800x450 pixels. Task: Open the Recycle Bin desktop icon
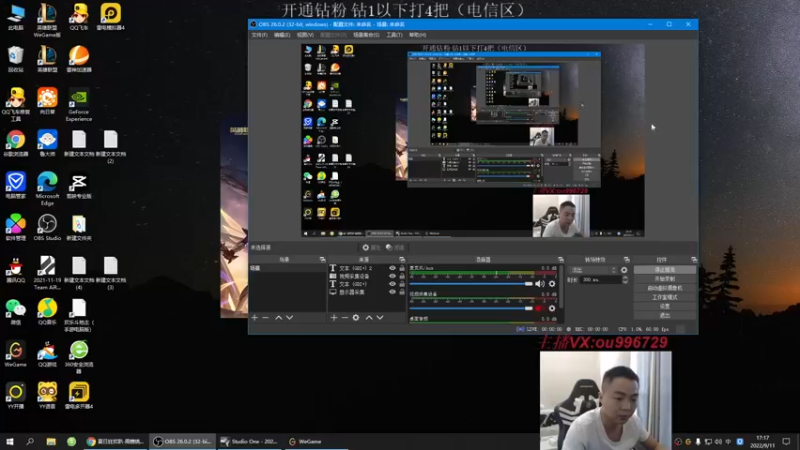click(x=15, y=59)
